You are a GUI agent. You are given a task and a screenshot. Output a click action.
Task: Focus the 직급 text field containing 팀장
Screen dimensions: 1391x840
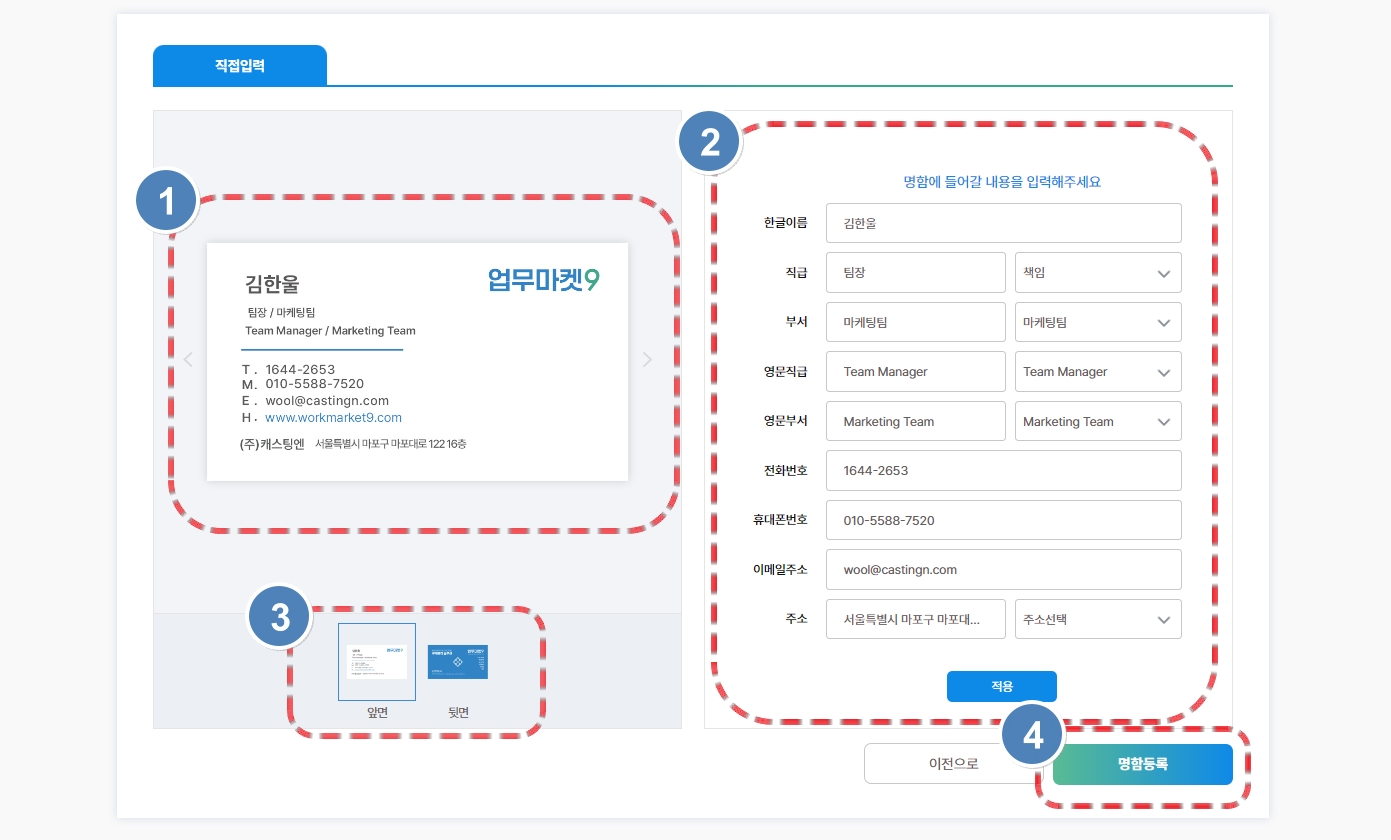click(915, 273)
